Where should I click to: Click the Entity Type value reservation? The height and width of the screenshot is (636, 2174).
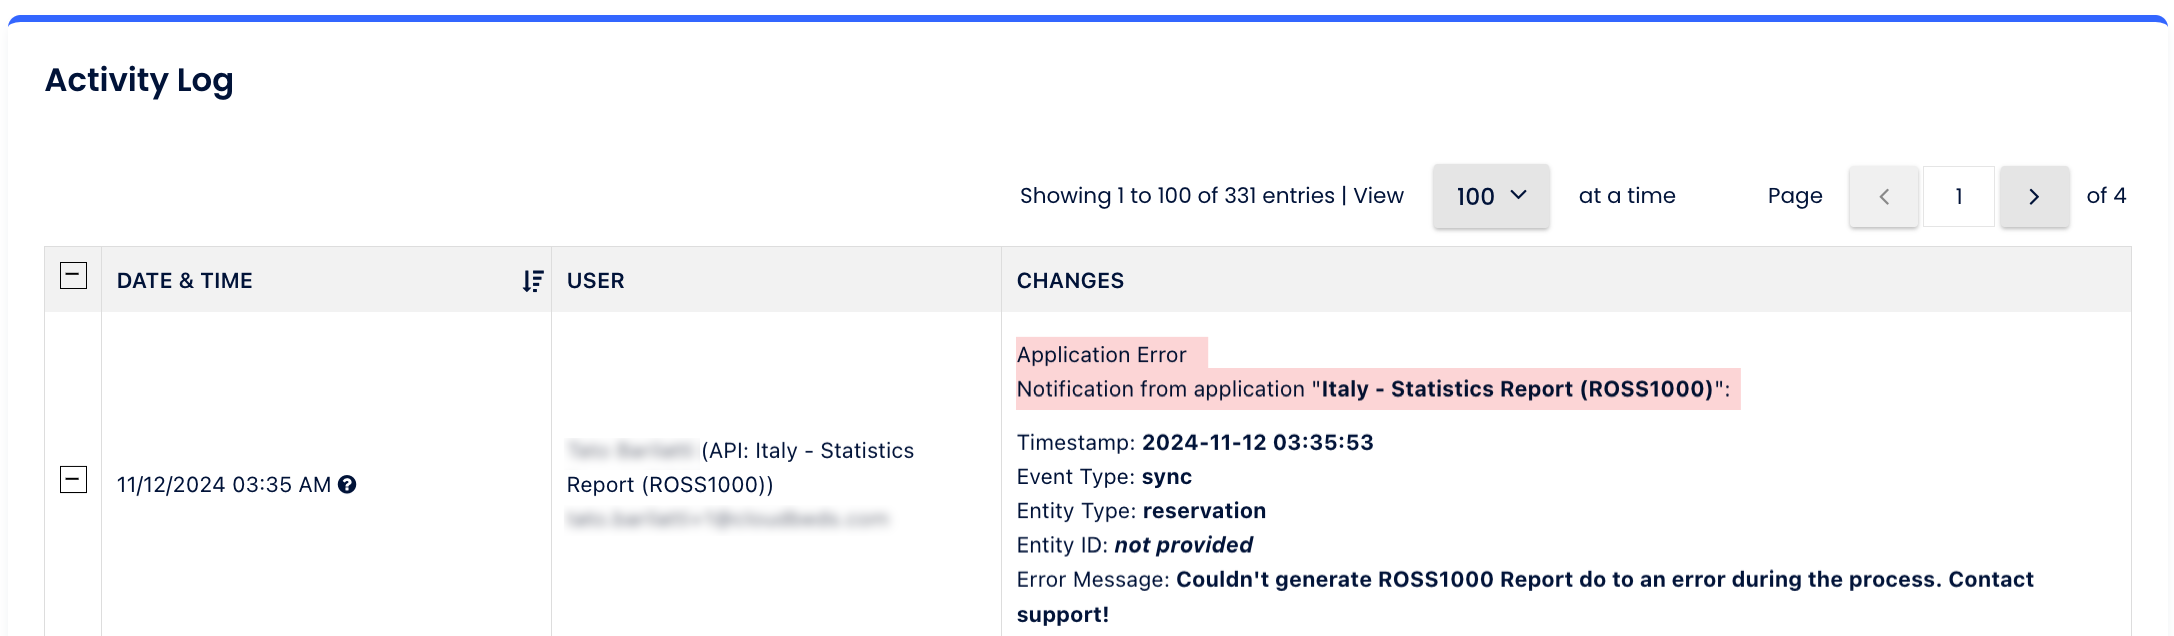pos(1204,511)
